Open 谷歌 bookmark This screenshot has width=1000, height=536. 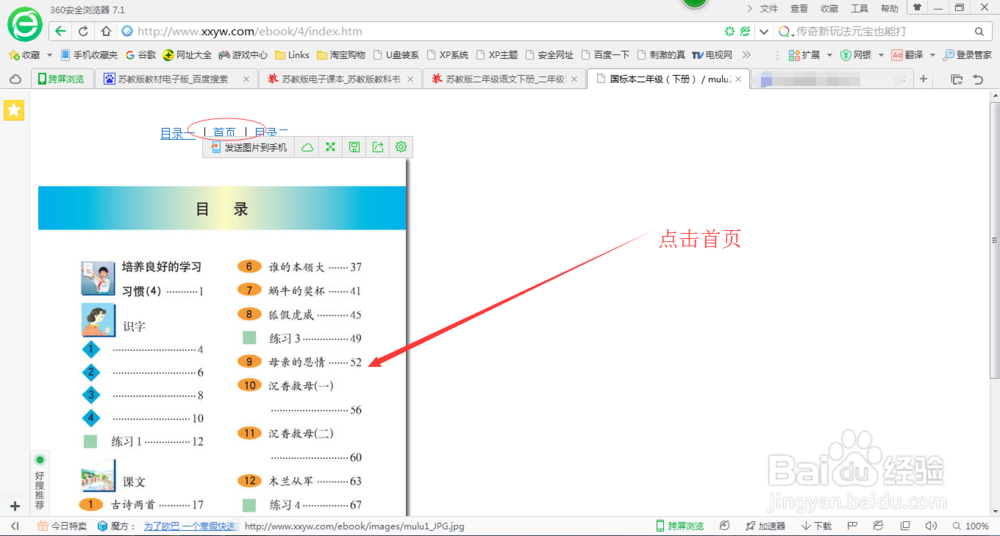(x=140, y=56)
